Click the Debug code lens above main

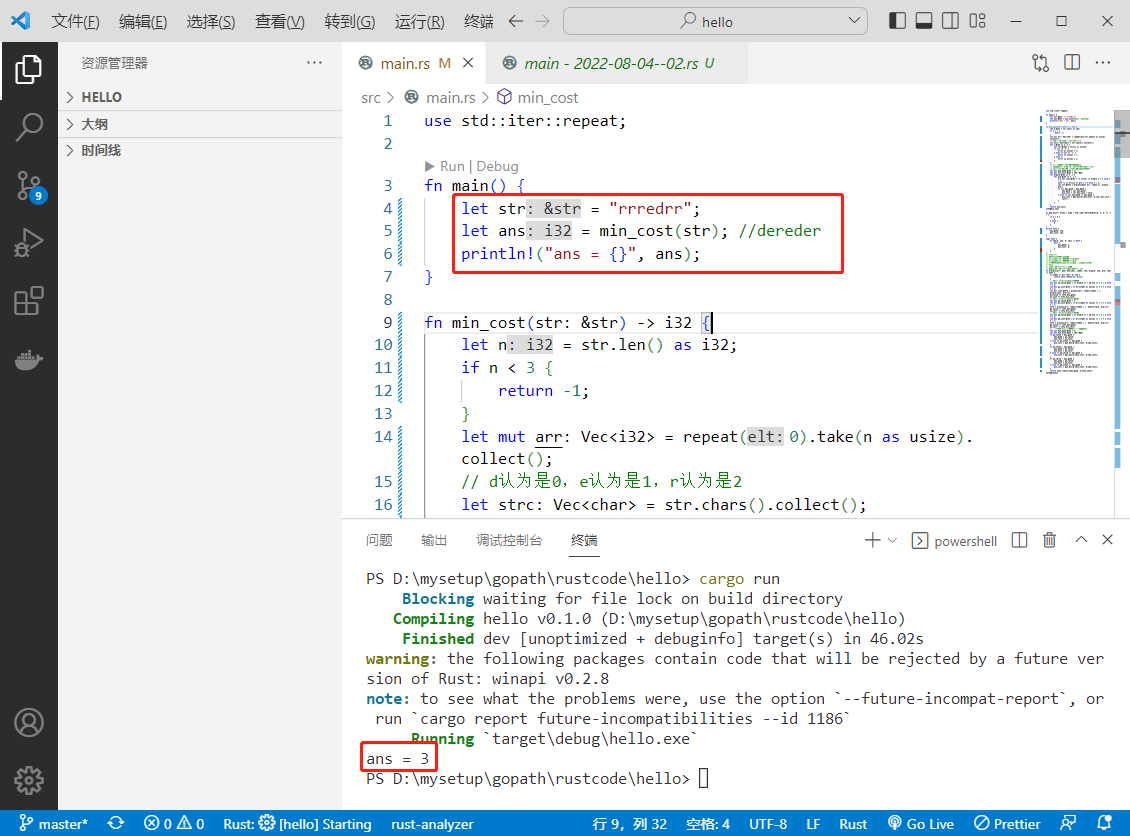497,166
